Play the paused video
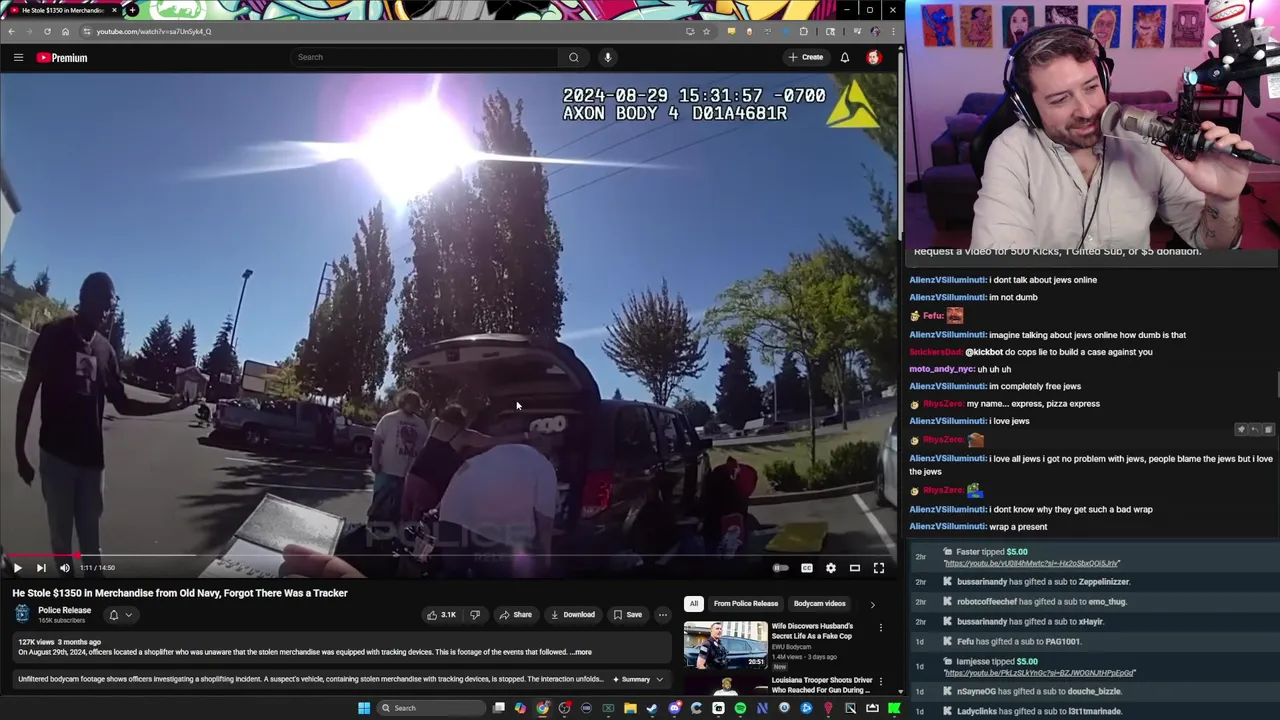1280x720 pixels. [17, 568]
